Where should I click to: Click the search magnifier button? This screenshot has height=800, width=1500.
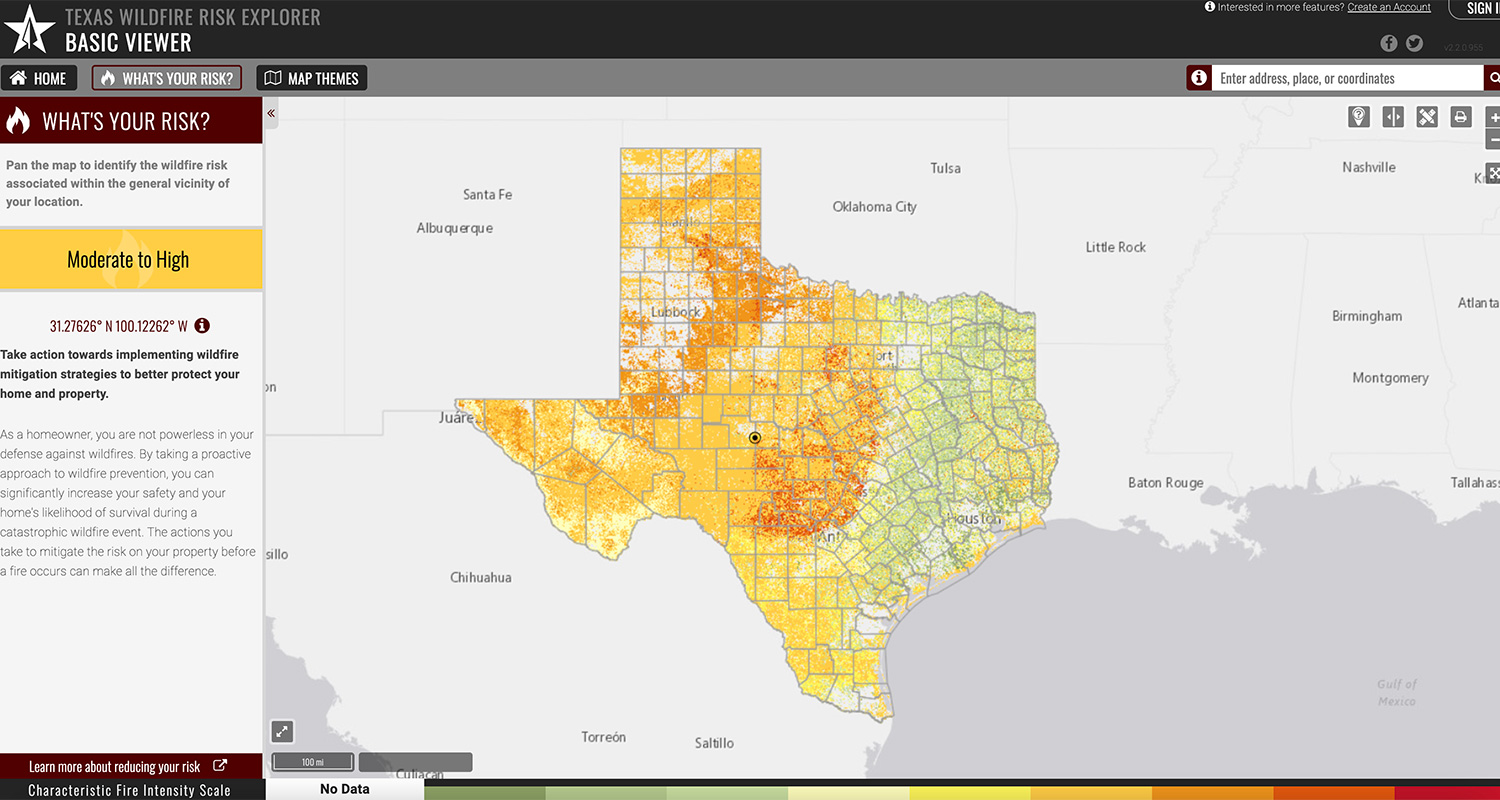point(1493,78)
